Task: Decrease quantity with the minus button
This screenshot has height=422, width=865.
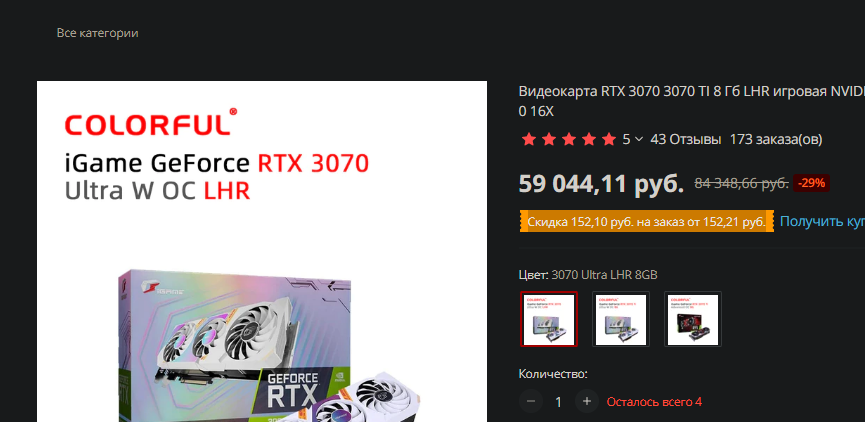Action: pos(531,402)
